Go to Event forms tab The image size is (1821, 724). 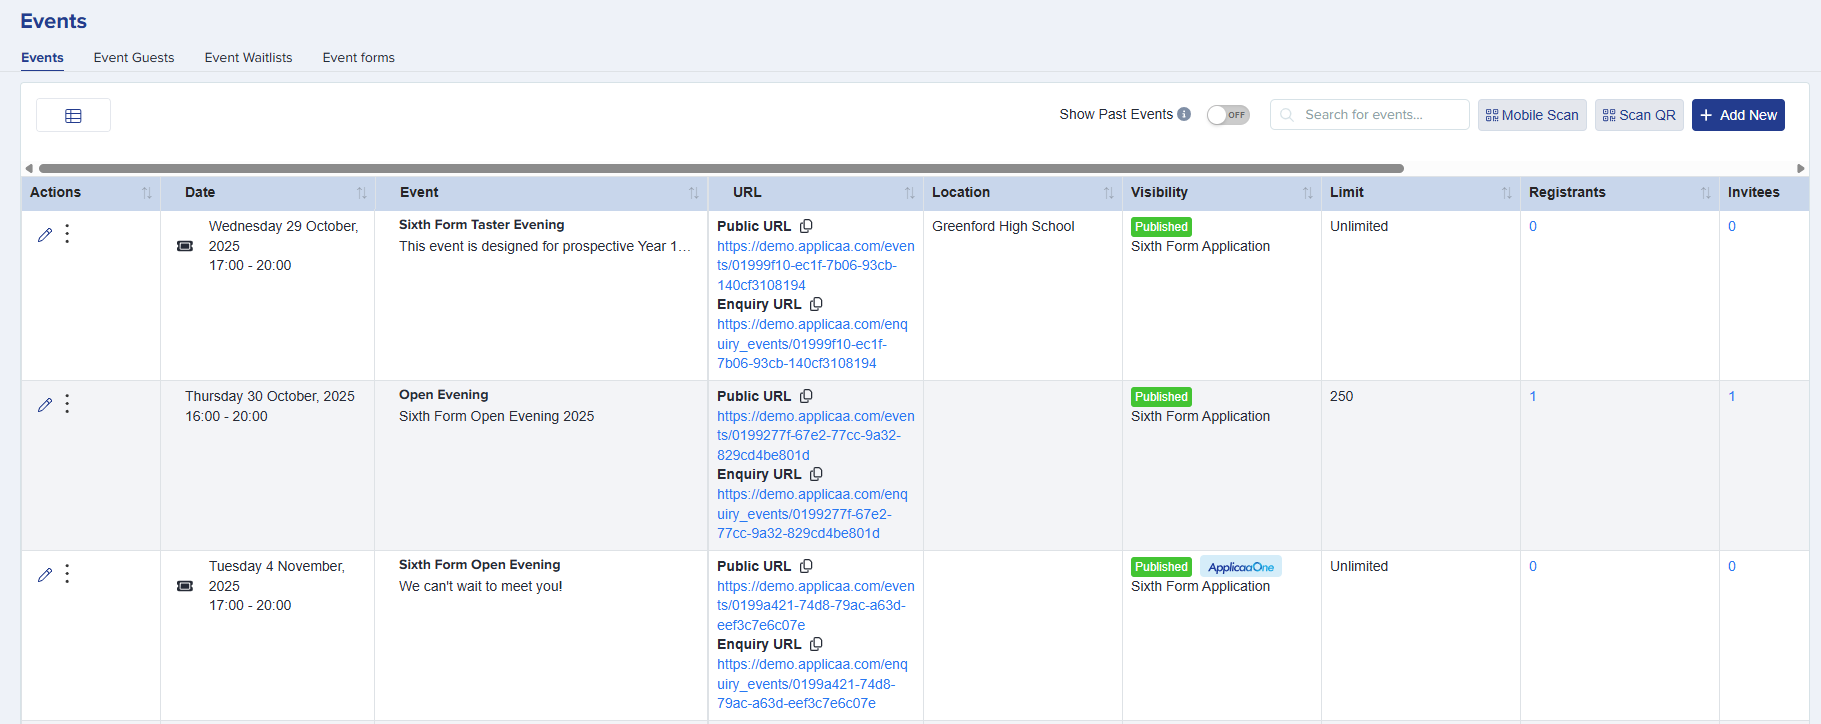tap(358, 58)
